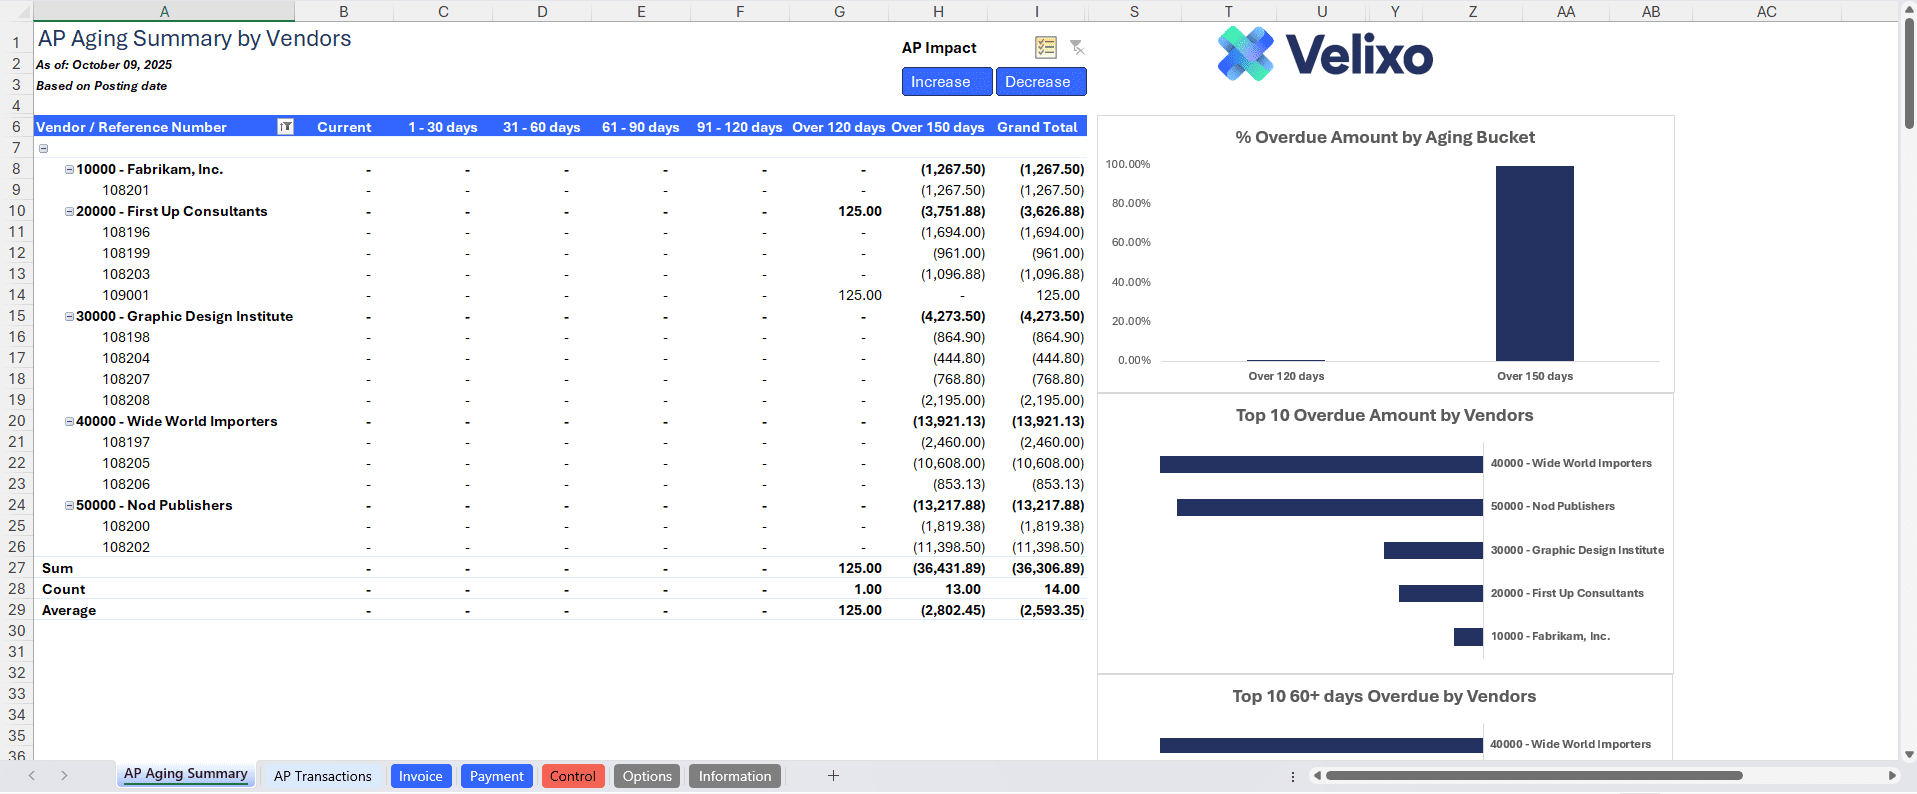
Task: Click the sheet tab bar options dots
Action: tap(1293, 776)
